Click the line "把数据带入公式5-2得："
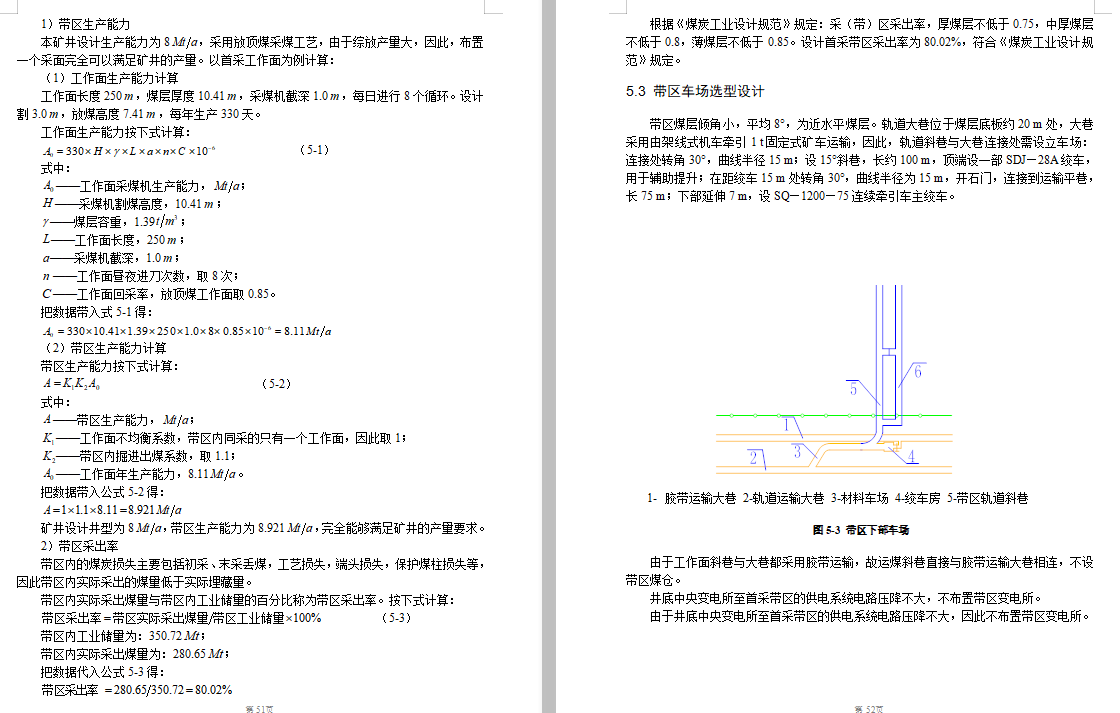 tap(103, 492)
